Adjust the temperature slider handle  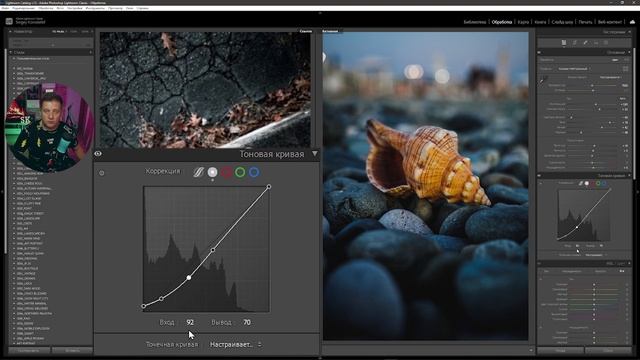coord(592,85)
